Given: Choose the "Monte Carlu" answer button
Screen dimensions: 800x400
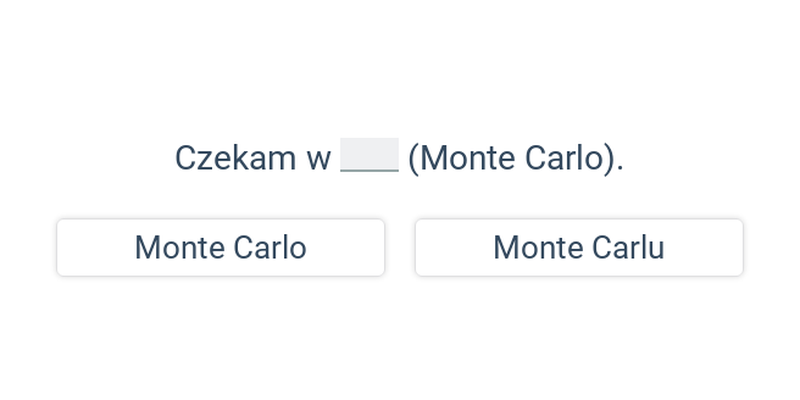Looking at the screenshot, I should (579, 247).
